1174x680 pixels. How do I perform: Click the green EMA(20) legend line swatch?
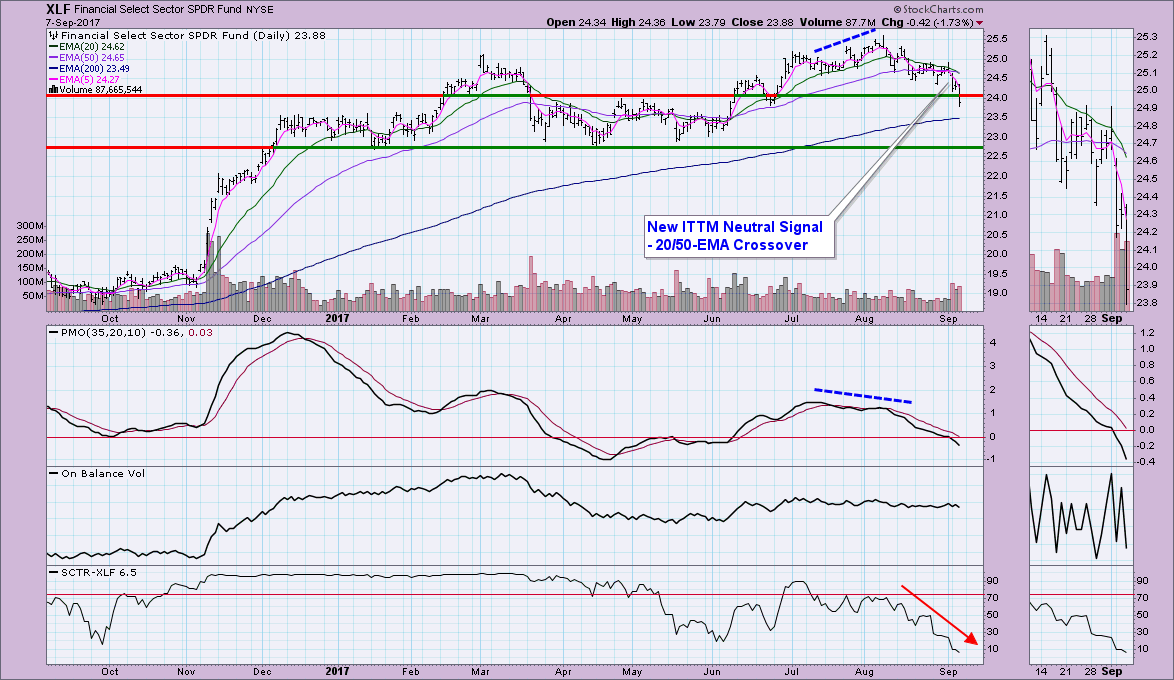click(x=52, y=46)
